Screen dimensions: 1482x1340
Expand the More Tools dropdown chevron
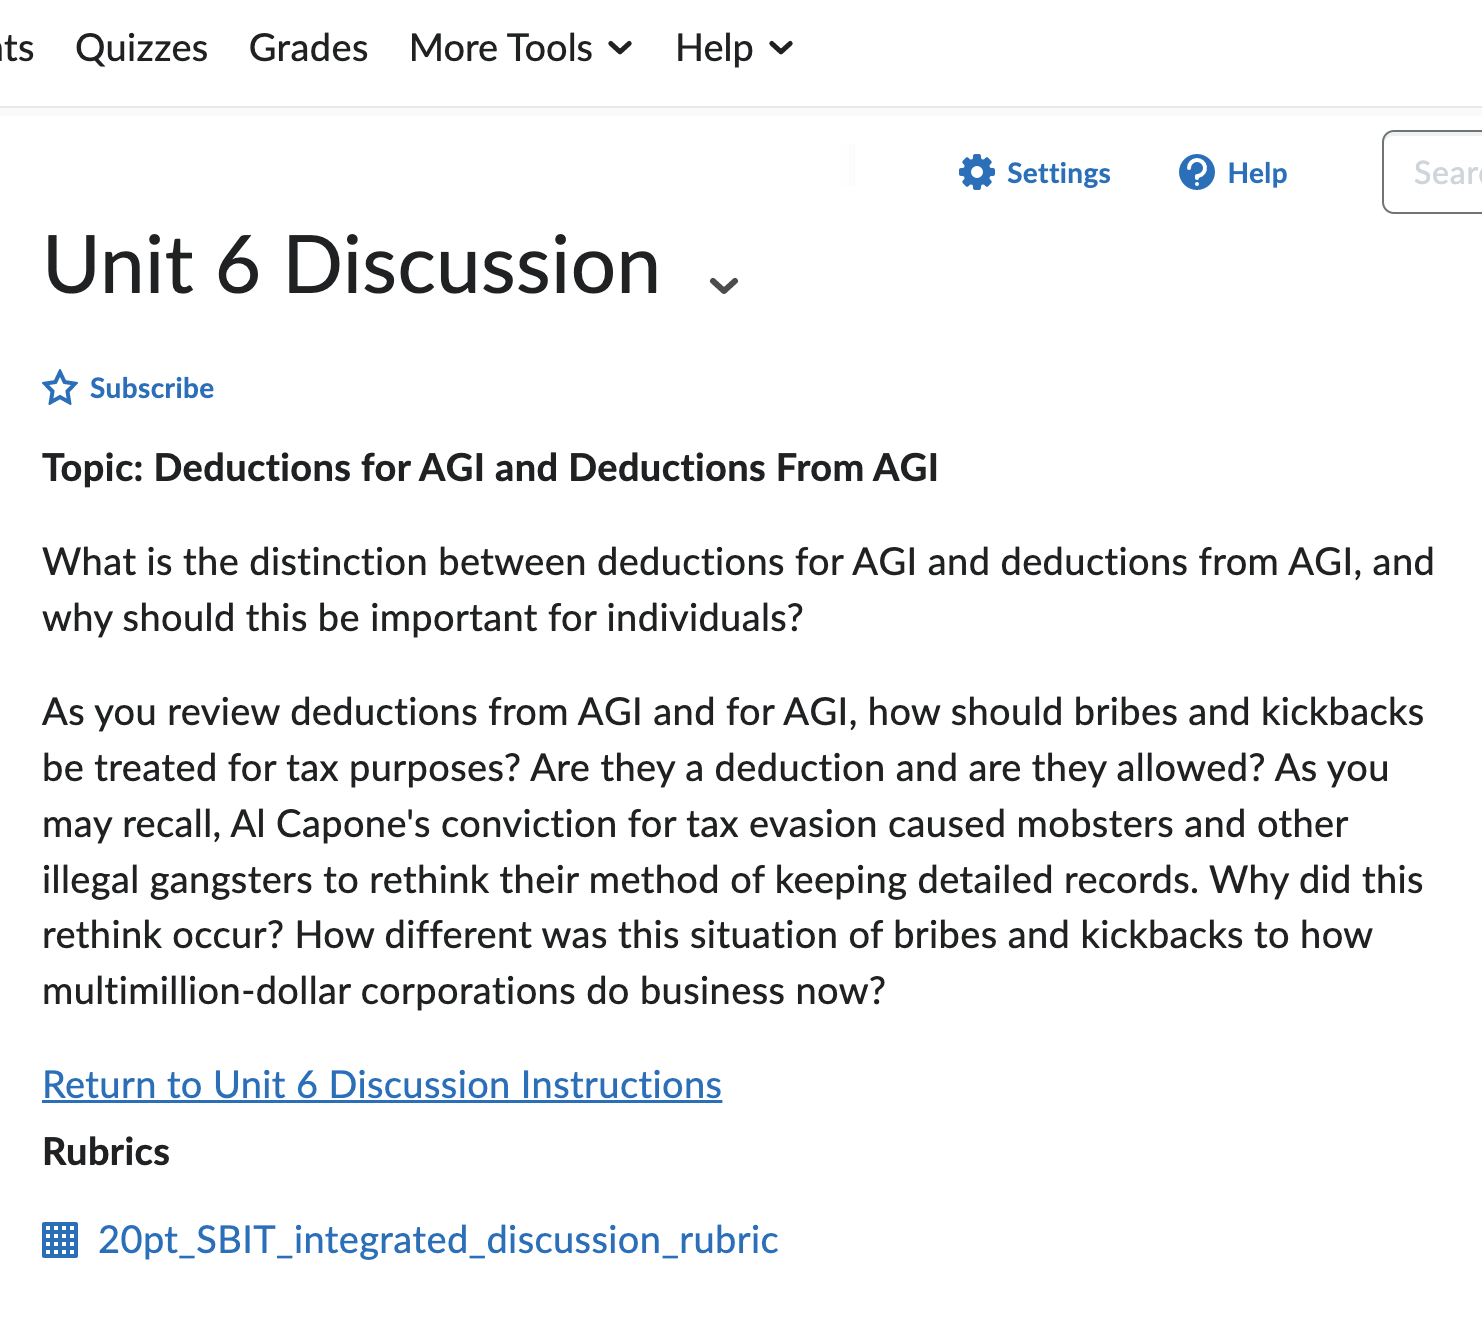[620, 47]
